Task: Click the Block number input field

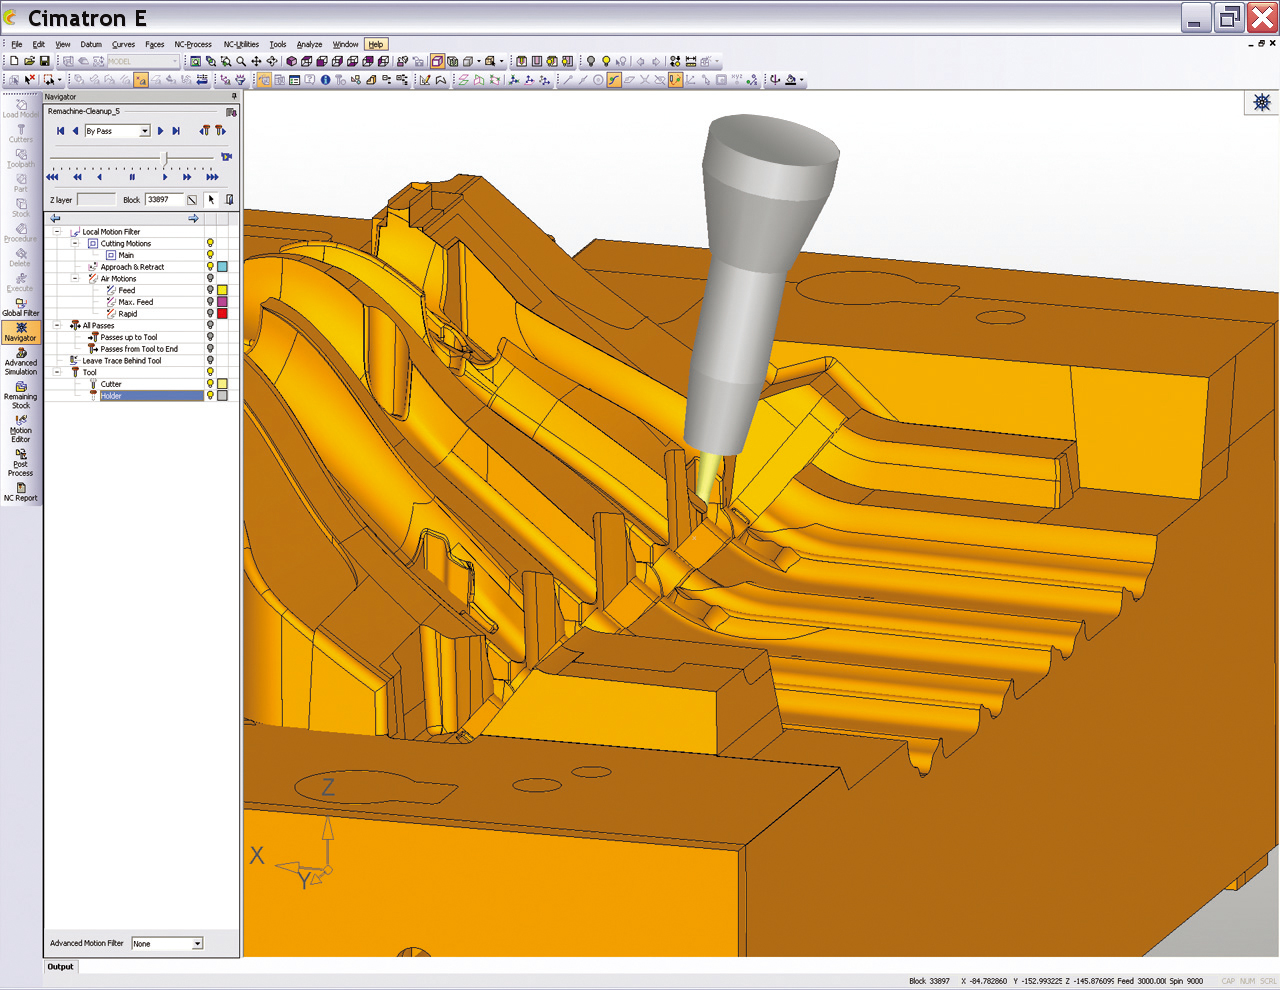Action: (164, 200)
